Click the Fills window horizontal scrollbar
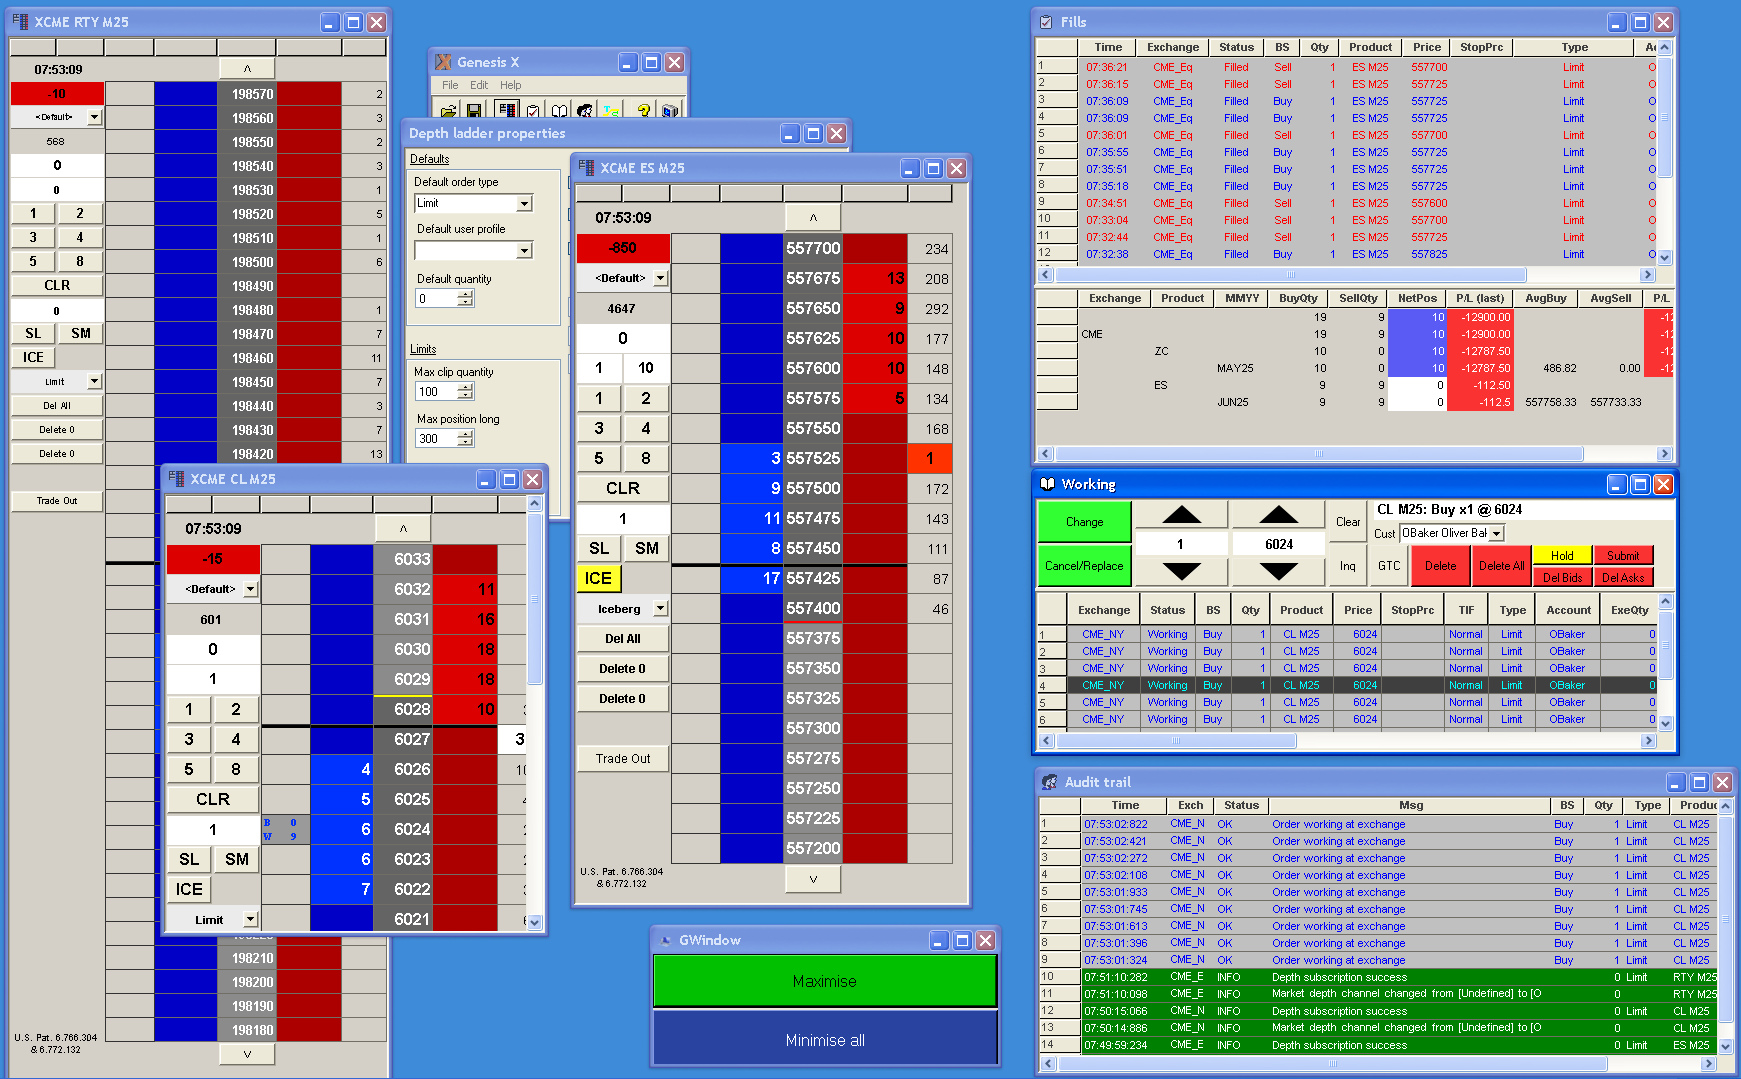The image size is (1741, 1079). [x=1290, y=275]
